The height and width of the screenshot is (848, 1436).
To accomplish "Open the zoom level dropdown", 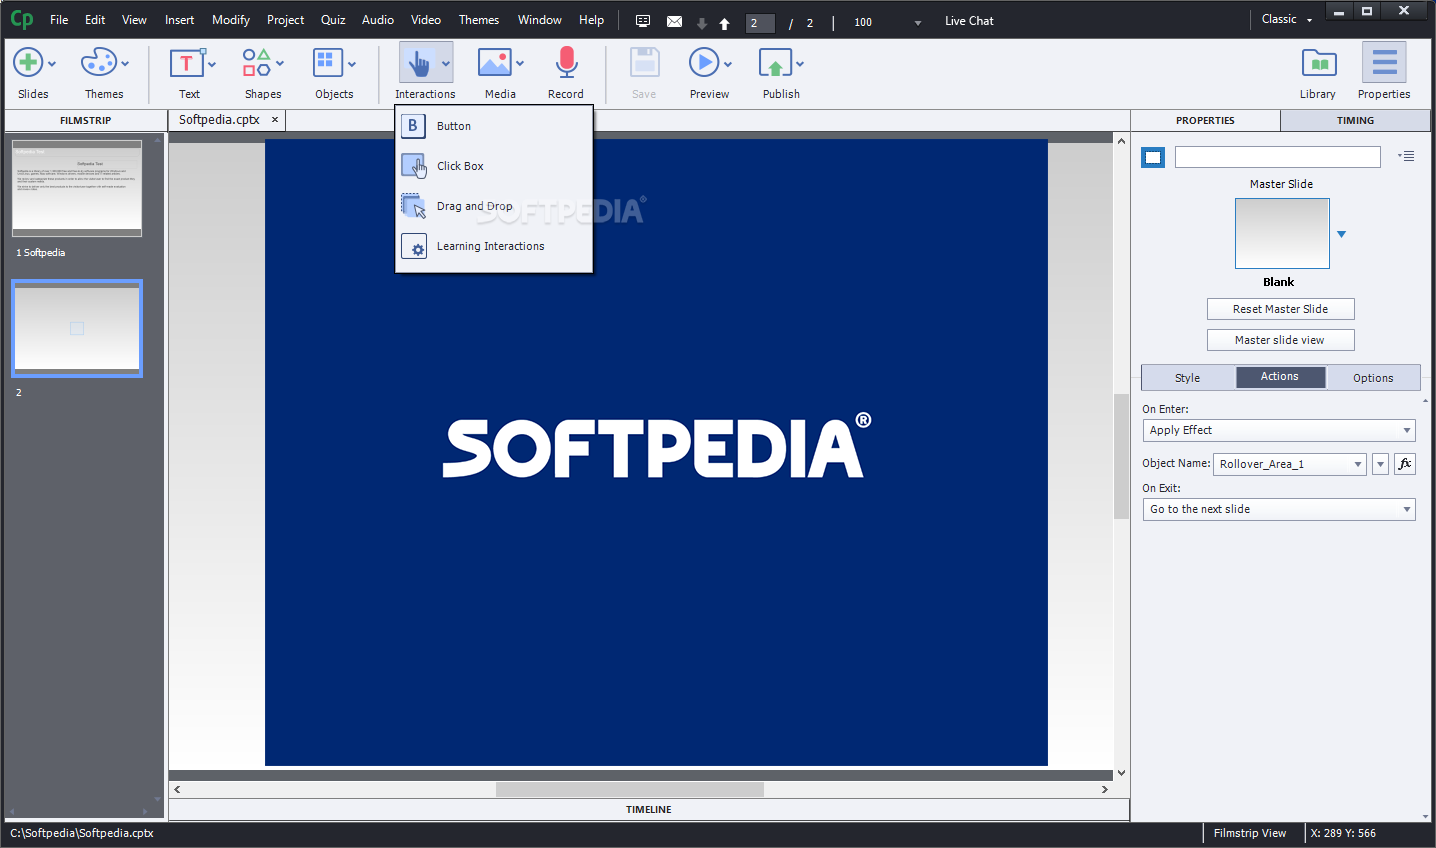I will point(918,23).
